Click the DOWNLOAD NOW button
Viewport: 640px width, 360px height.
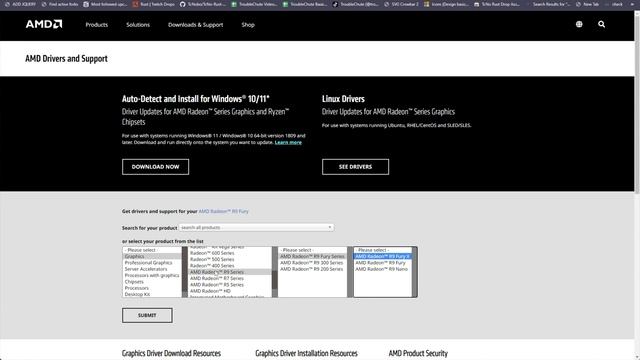[156, 167]
